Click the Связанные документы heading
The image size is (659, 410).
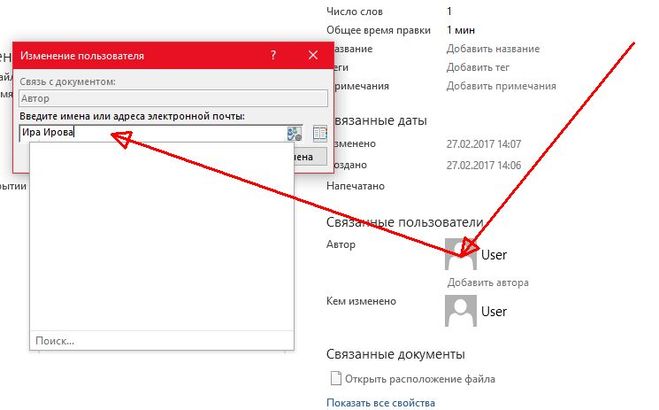[395, 353]
